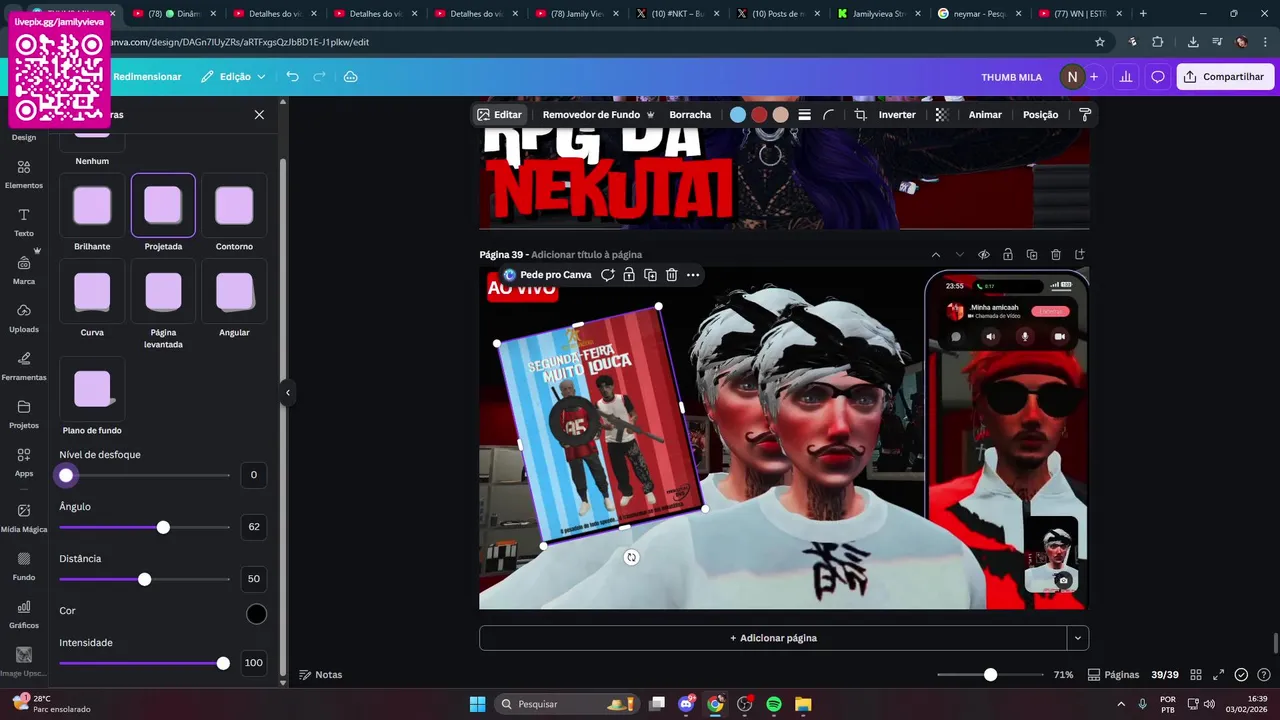Open the Adicionar página dropdown arrow
Image resolution: width=1280 pixels, height=720 pixels.
tap(1078, 638)
